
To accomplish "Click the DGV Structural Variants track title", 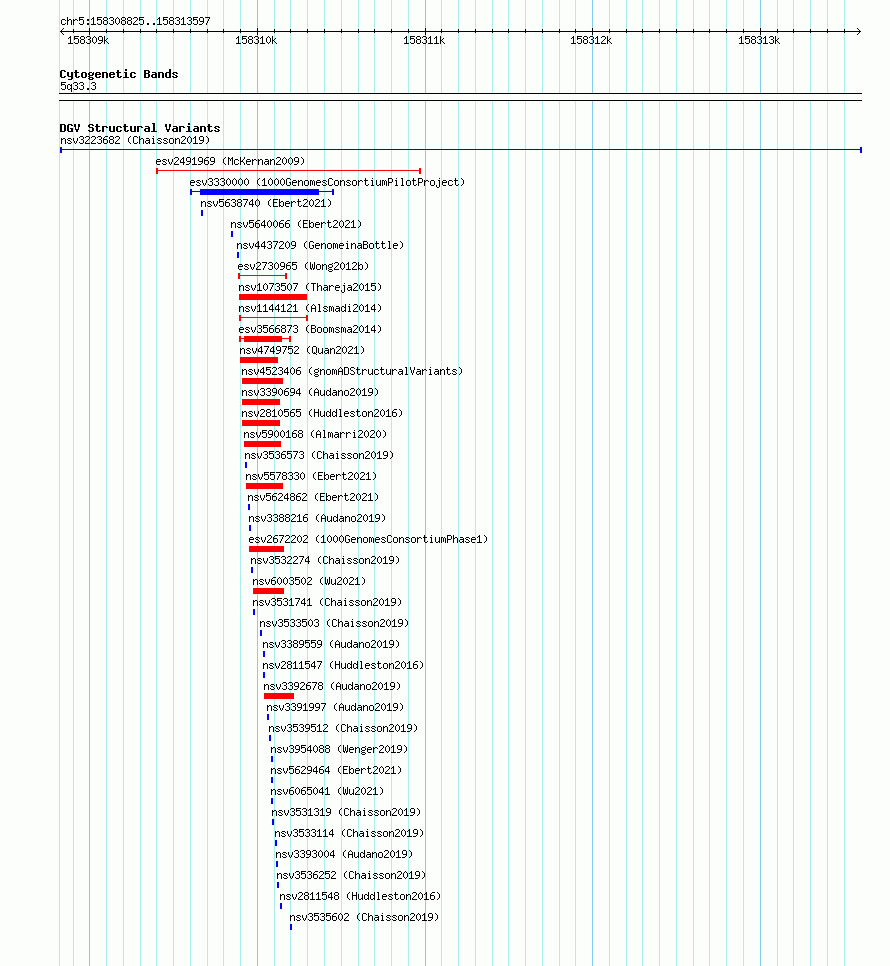I will click(x=140, y=128).
